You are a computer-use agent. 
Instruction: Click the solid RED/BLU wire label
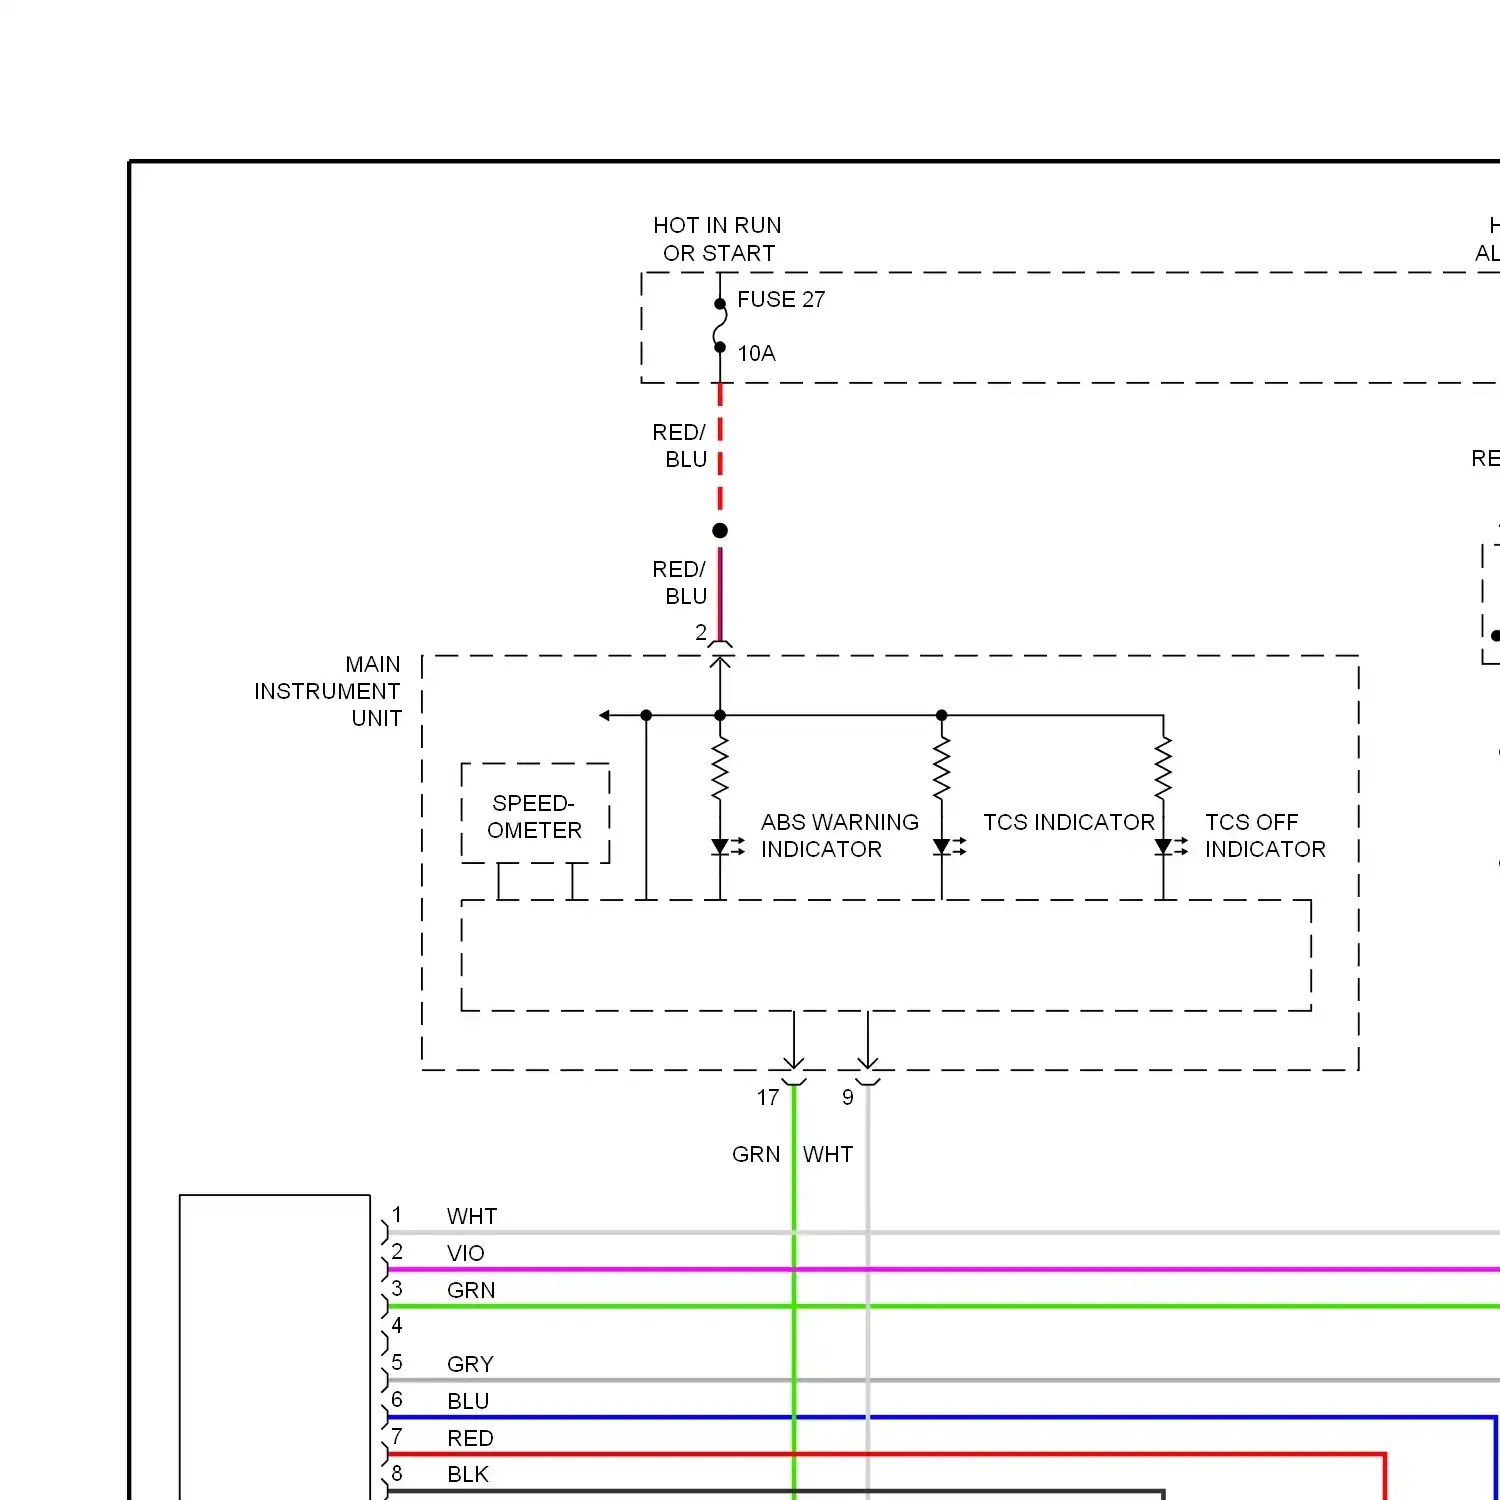coord(680,582)
